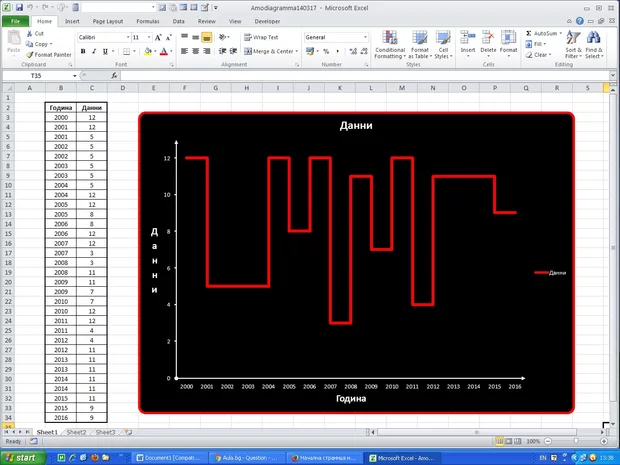Click the Sort & Filter icon

point(573,37)
